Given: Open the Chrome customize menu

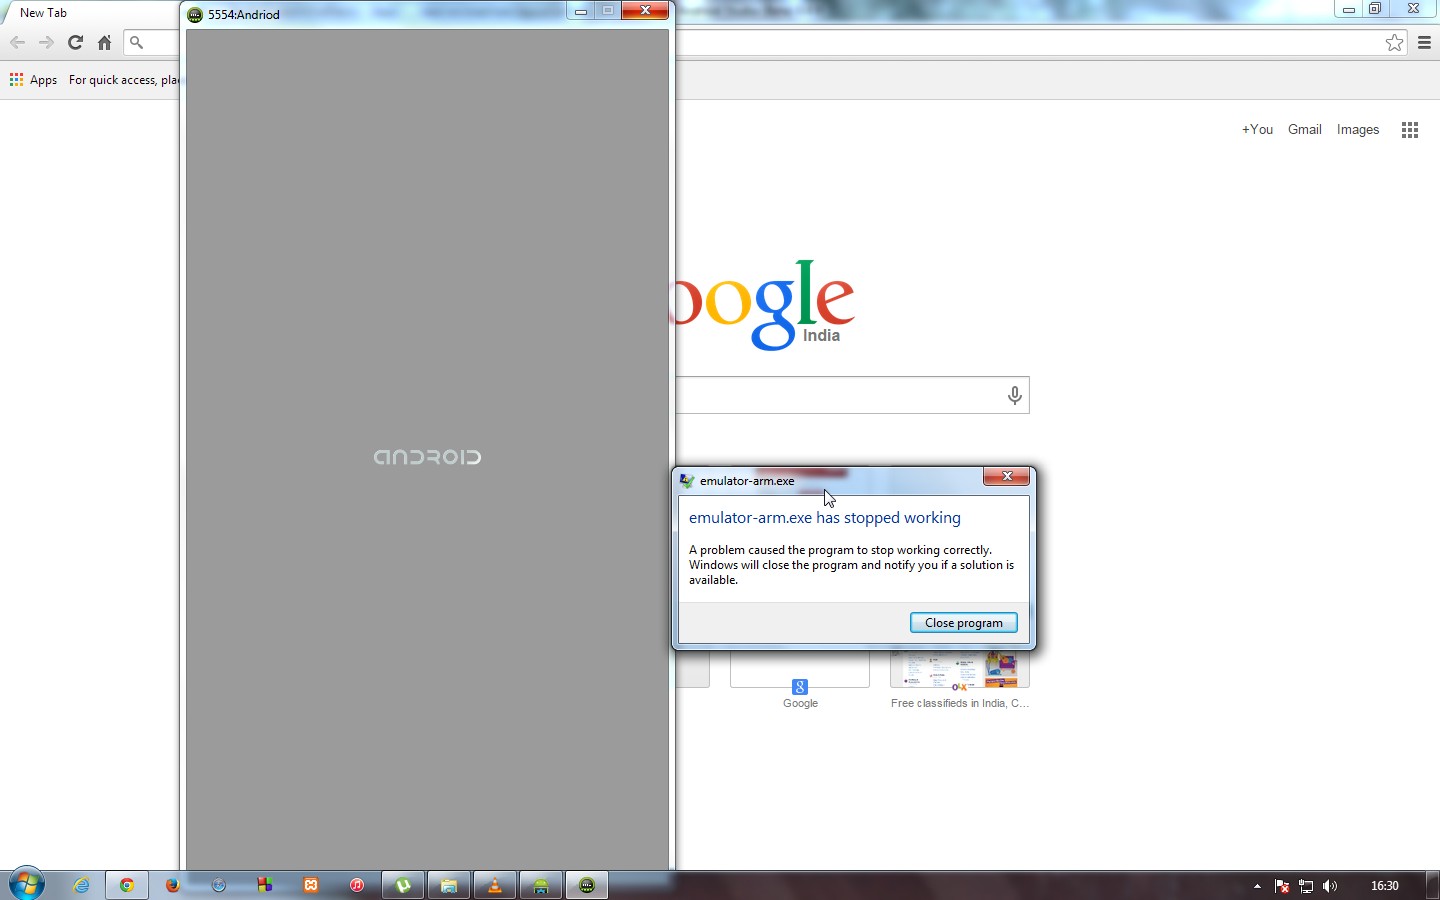Looking at the screenshot, I should point(1426,43).
